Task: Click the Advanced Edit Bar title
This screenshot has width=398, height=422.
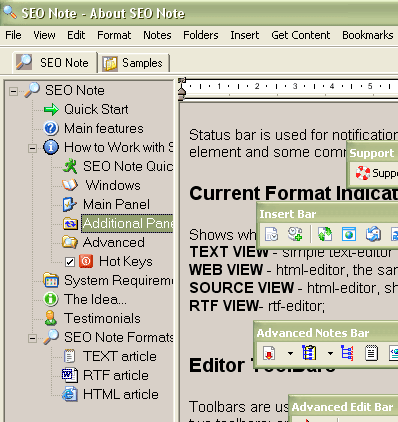Action: 342,407
